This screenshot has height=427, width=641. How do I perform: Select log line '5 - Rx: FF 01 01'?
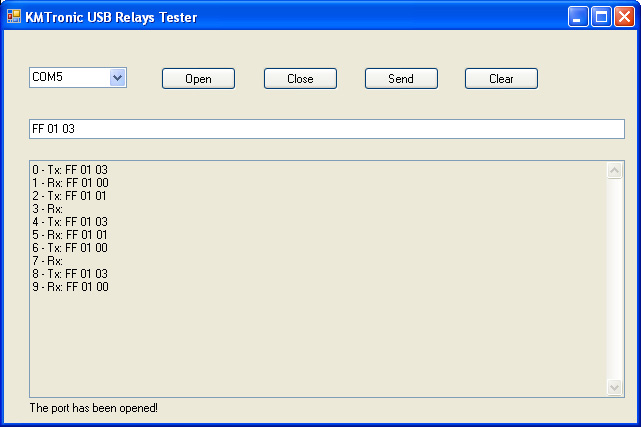[70, 235]
